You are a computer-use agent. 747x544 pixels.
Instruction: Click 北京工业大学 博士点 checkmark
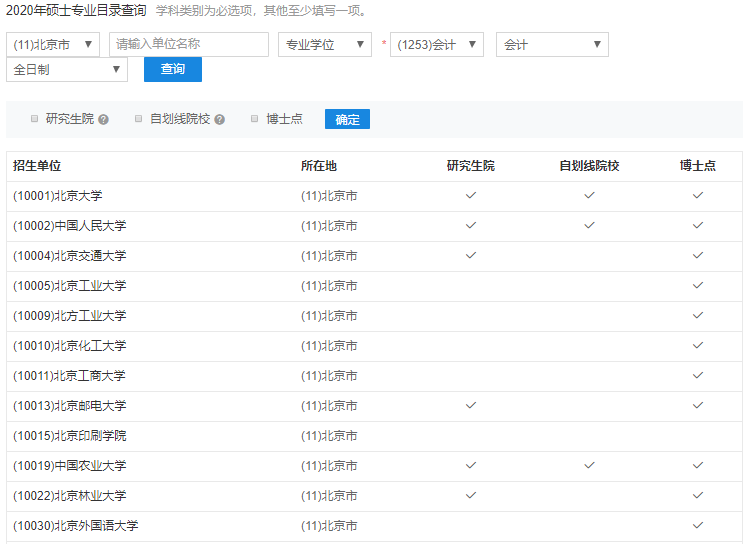point(698,285)
